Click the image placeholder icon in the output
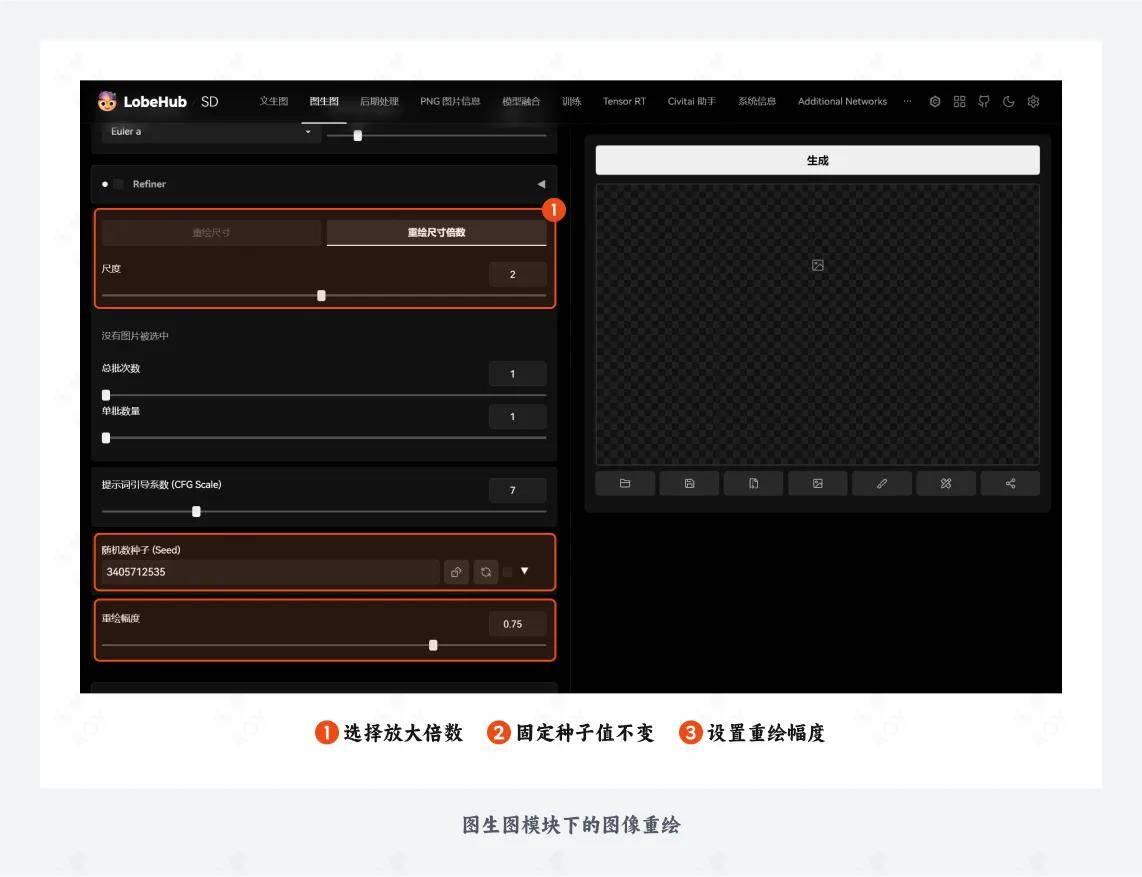The width and height of the screenshot is (1142, 877). pos(818,265)
